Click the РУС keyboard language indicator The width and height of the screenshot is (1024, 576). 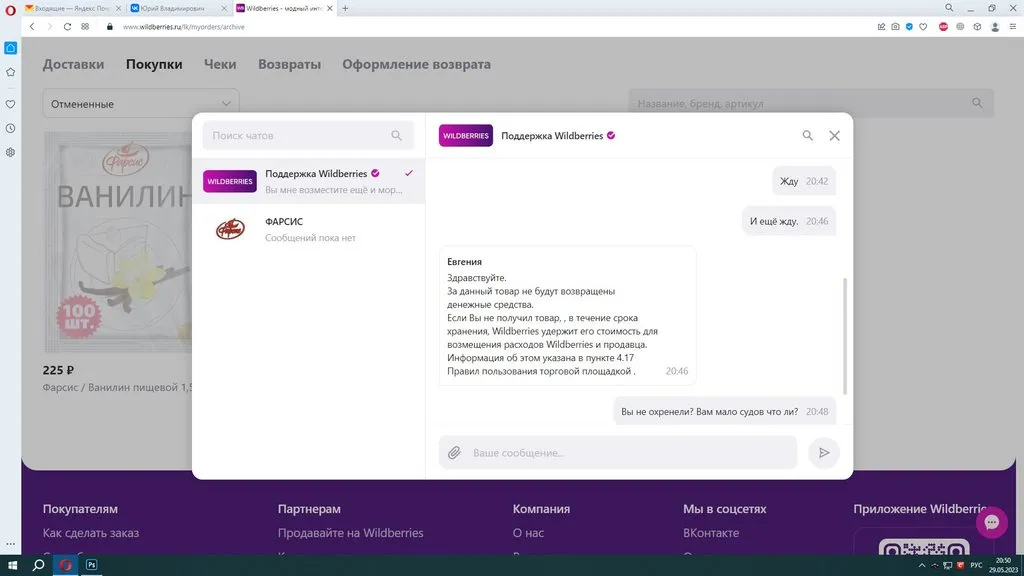pyautogui.click(x=976, y=566)
